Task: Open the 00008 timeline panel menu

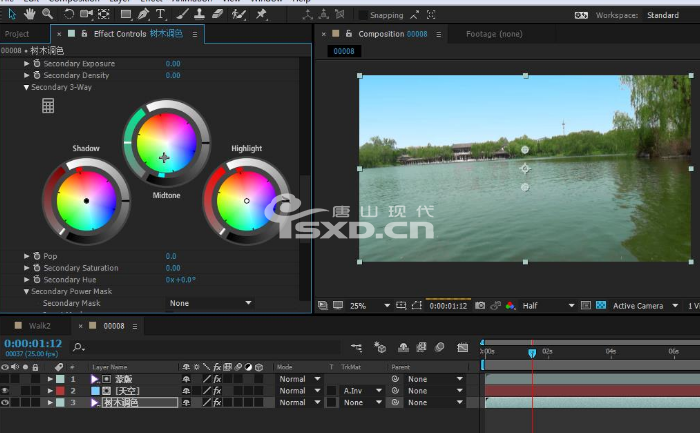Action: point(135,326)
